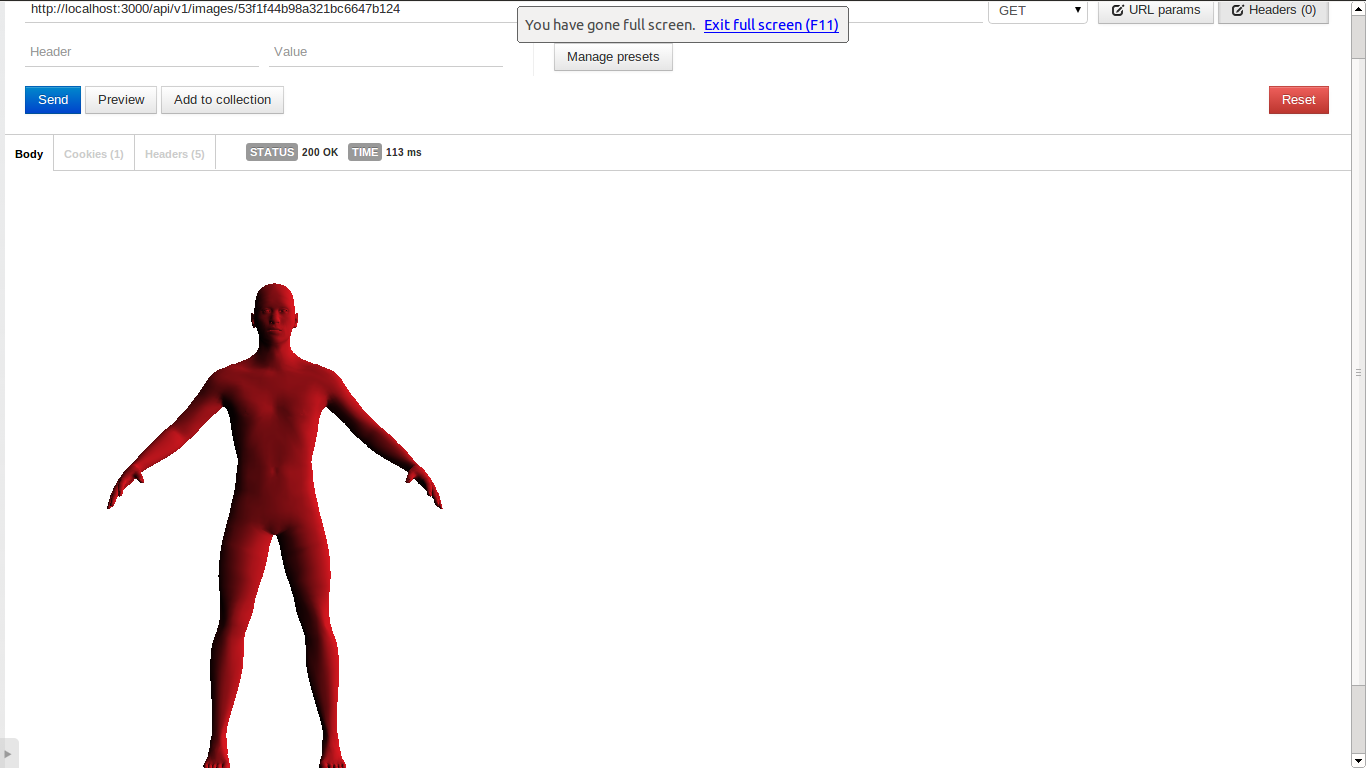Switch to the Body response tab

pos(29,154)
